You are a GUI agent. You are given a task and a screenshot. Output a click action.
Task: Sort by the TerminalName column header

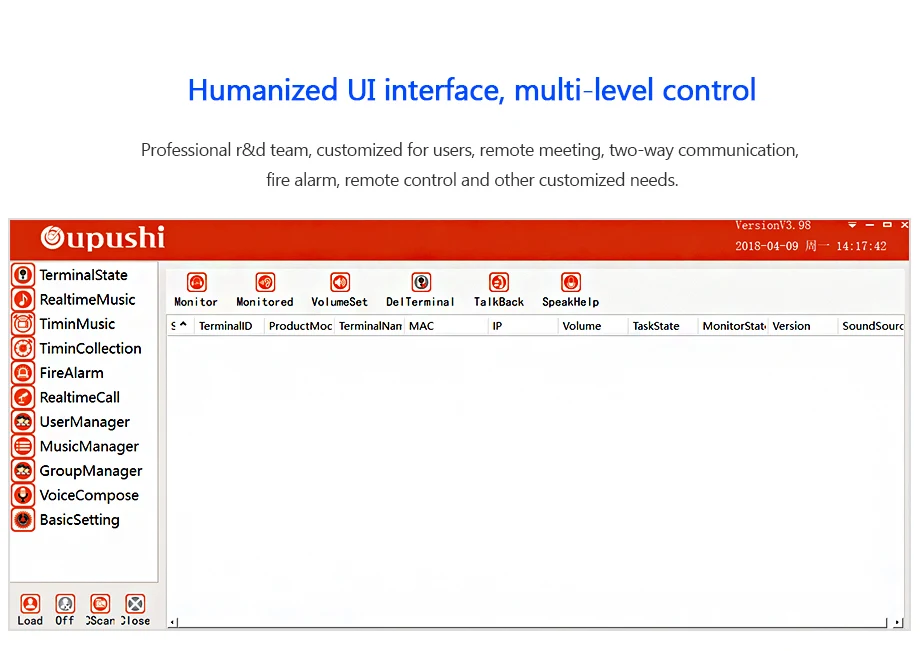point(370,326)
